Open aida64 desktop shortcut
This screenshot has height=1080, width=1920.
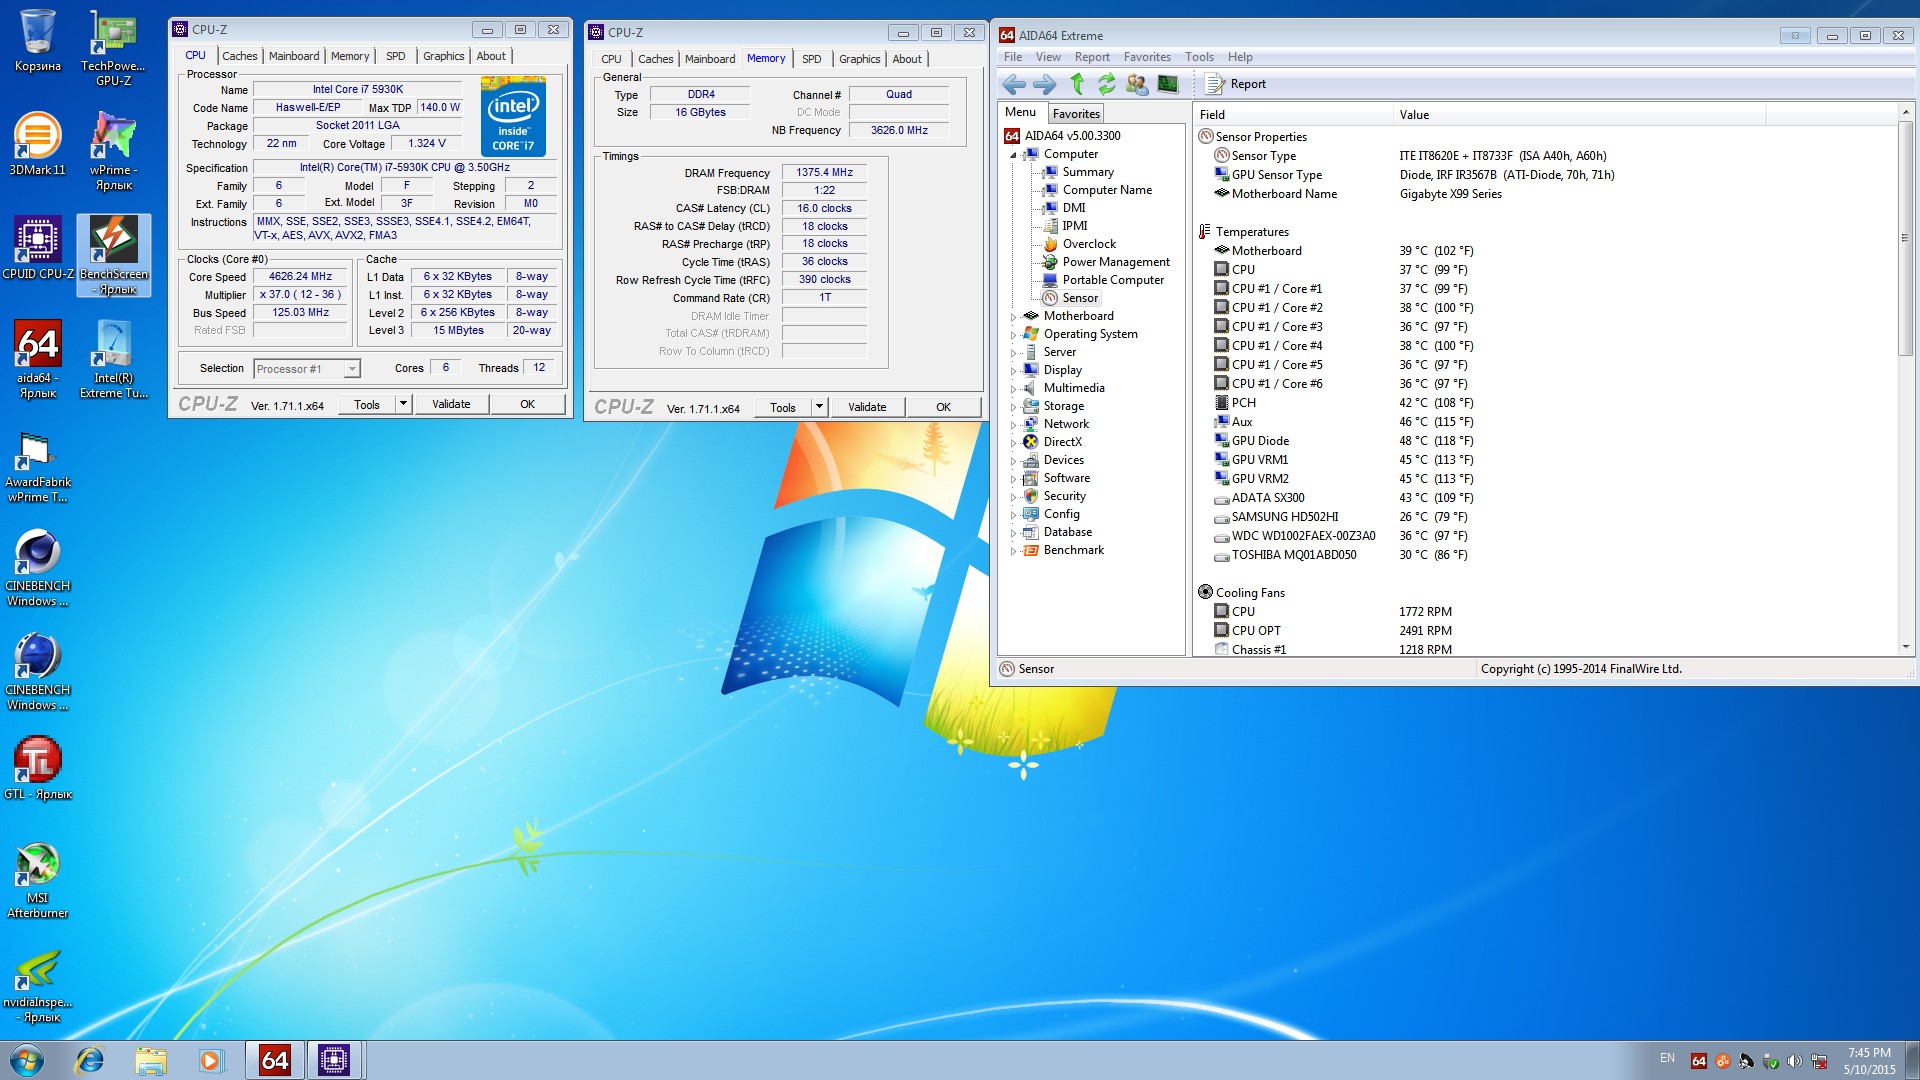tap(38, 360)
